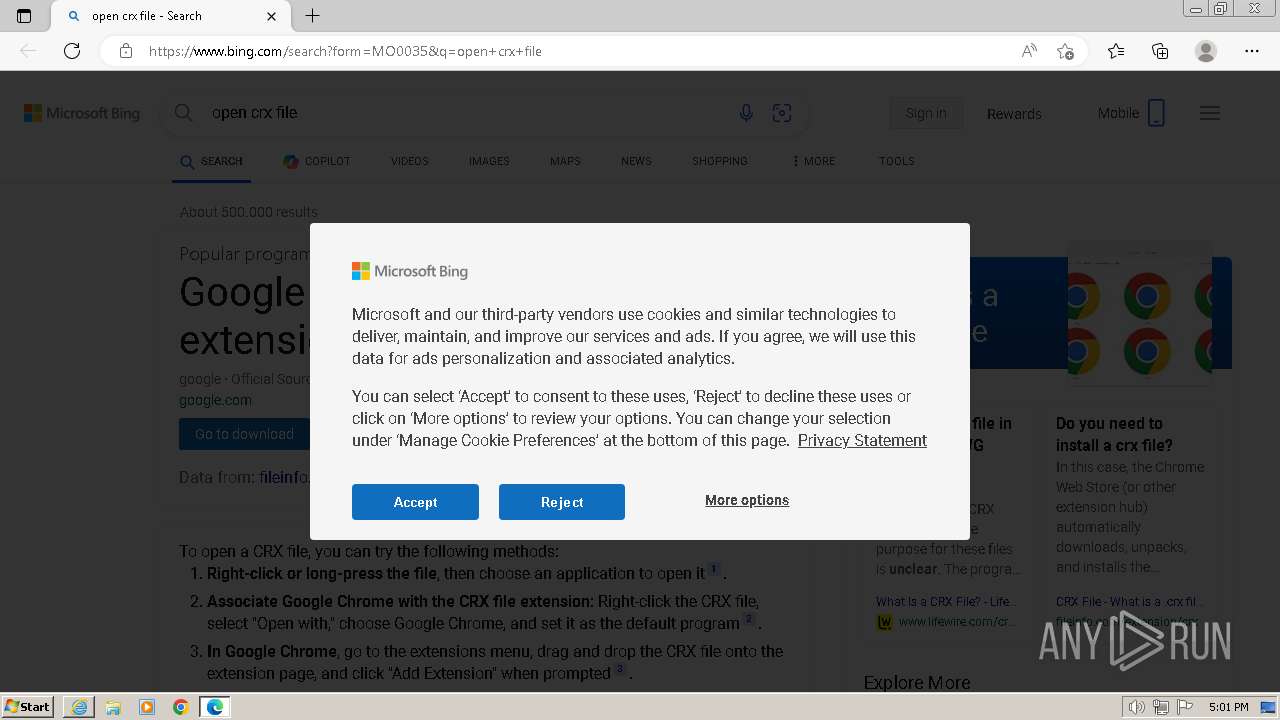Select the SEARCH tab

point(212,161)
